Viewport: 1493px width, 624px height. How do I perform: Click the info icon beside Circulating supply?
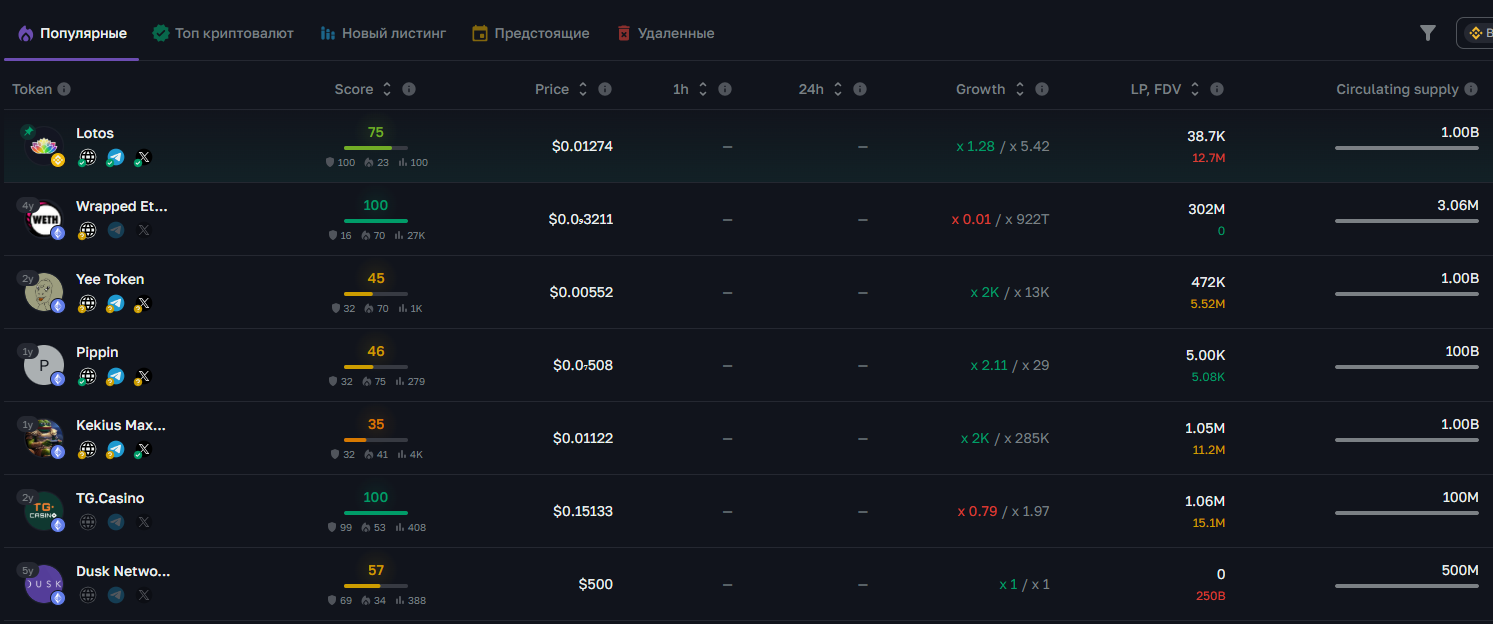pyautogui.click(x=1470, y=89)
